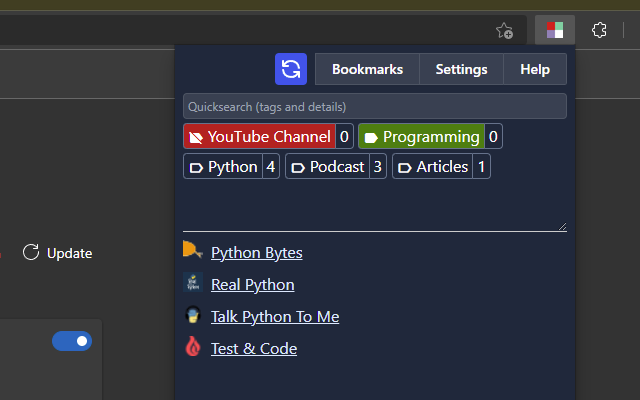The width and height of the screenshot is (640, 400).
Task: Click the Python Bytes favicon
Action: pos(193,250)
